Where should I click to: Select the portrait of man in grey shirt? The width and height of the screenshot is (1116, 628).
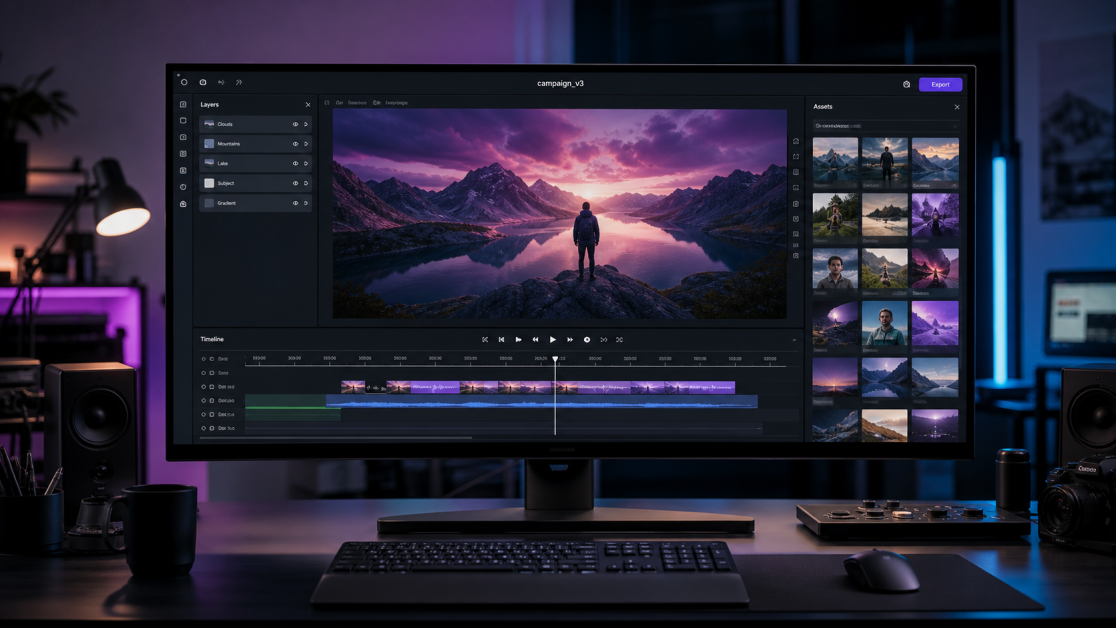(x=835, y=268)
